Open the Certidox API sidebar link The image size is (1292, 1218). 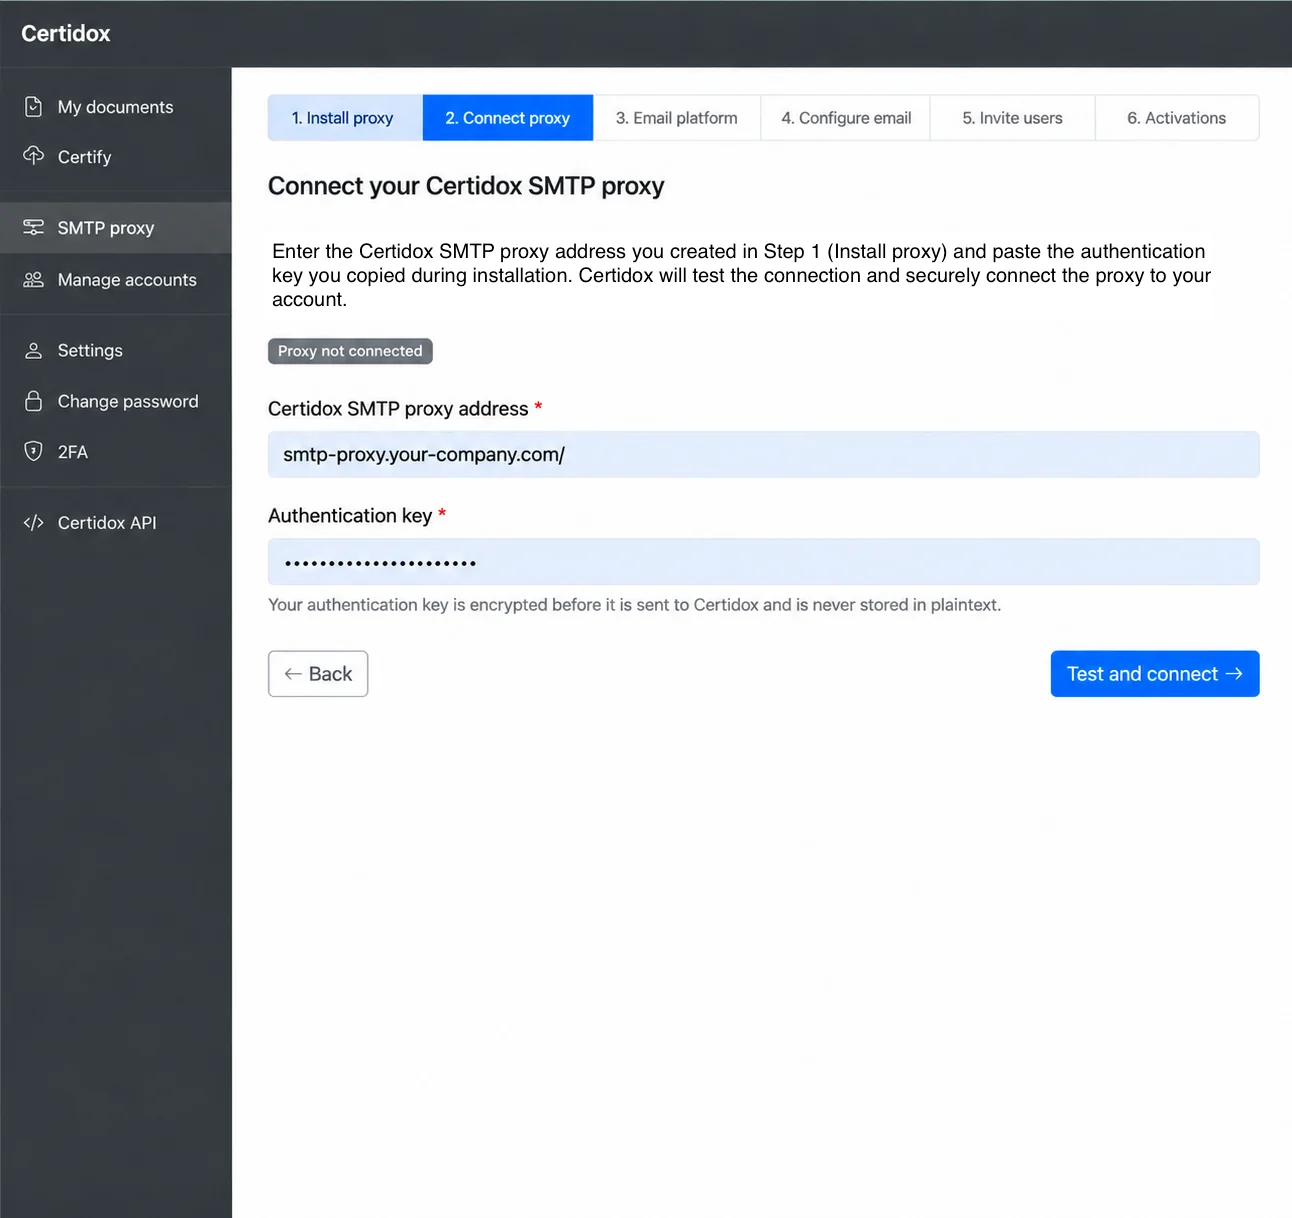pos(116,523)
